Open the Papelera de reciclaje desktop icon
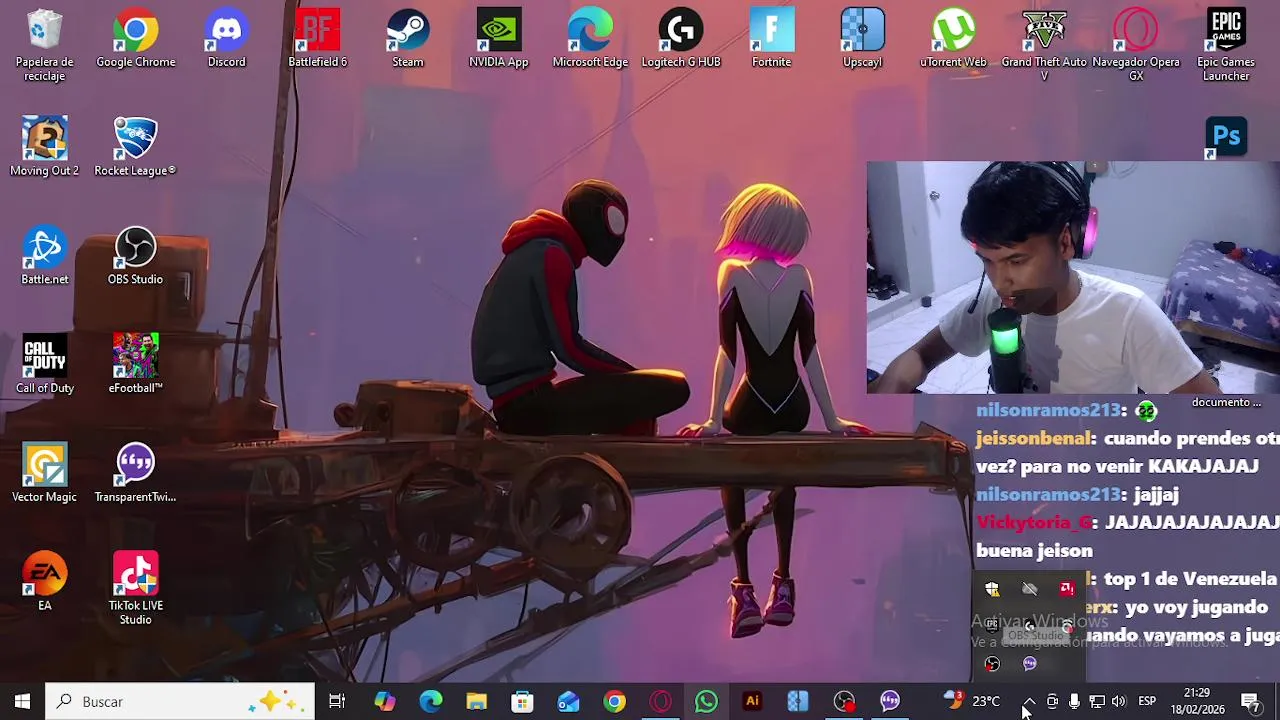 [44, 45]
